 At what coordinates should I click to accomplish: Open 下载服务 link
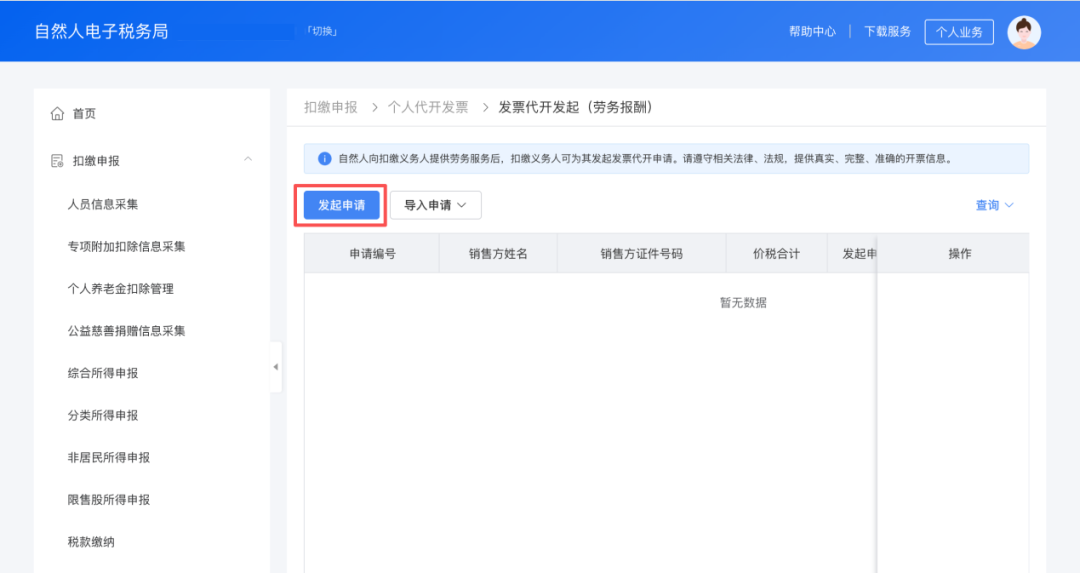click(x=887, y=32)
